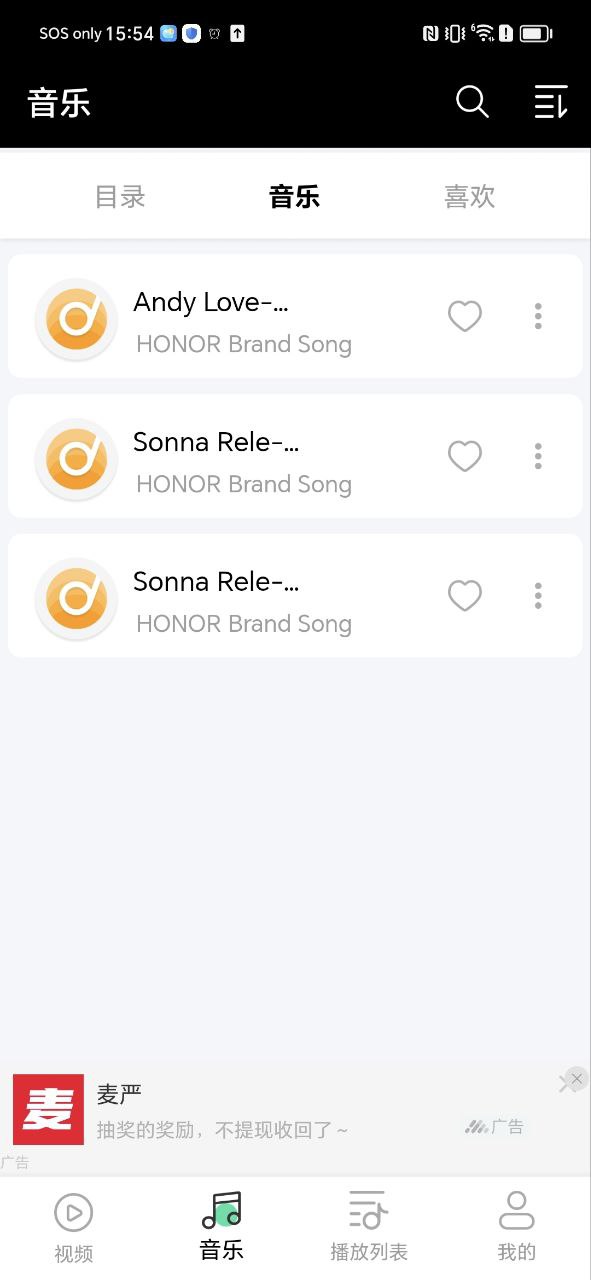The height and width of the screenshot is (1280, 591).
Task: Go to 视频 video section
Action: tap(73, 1228)
